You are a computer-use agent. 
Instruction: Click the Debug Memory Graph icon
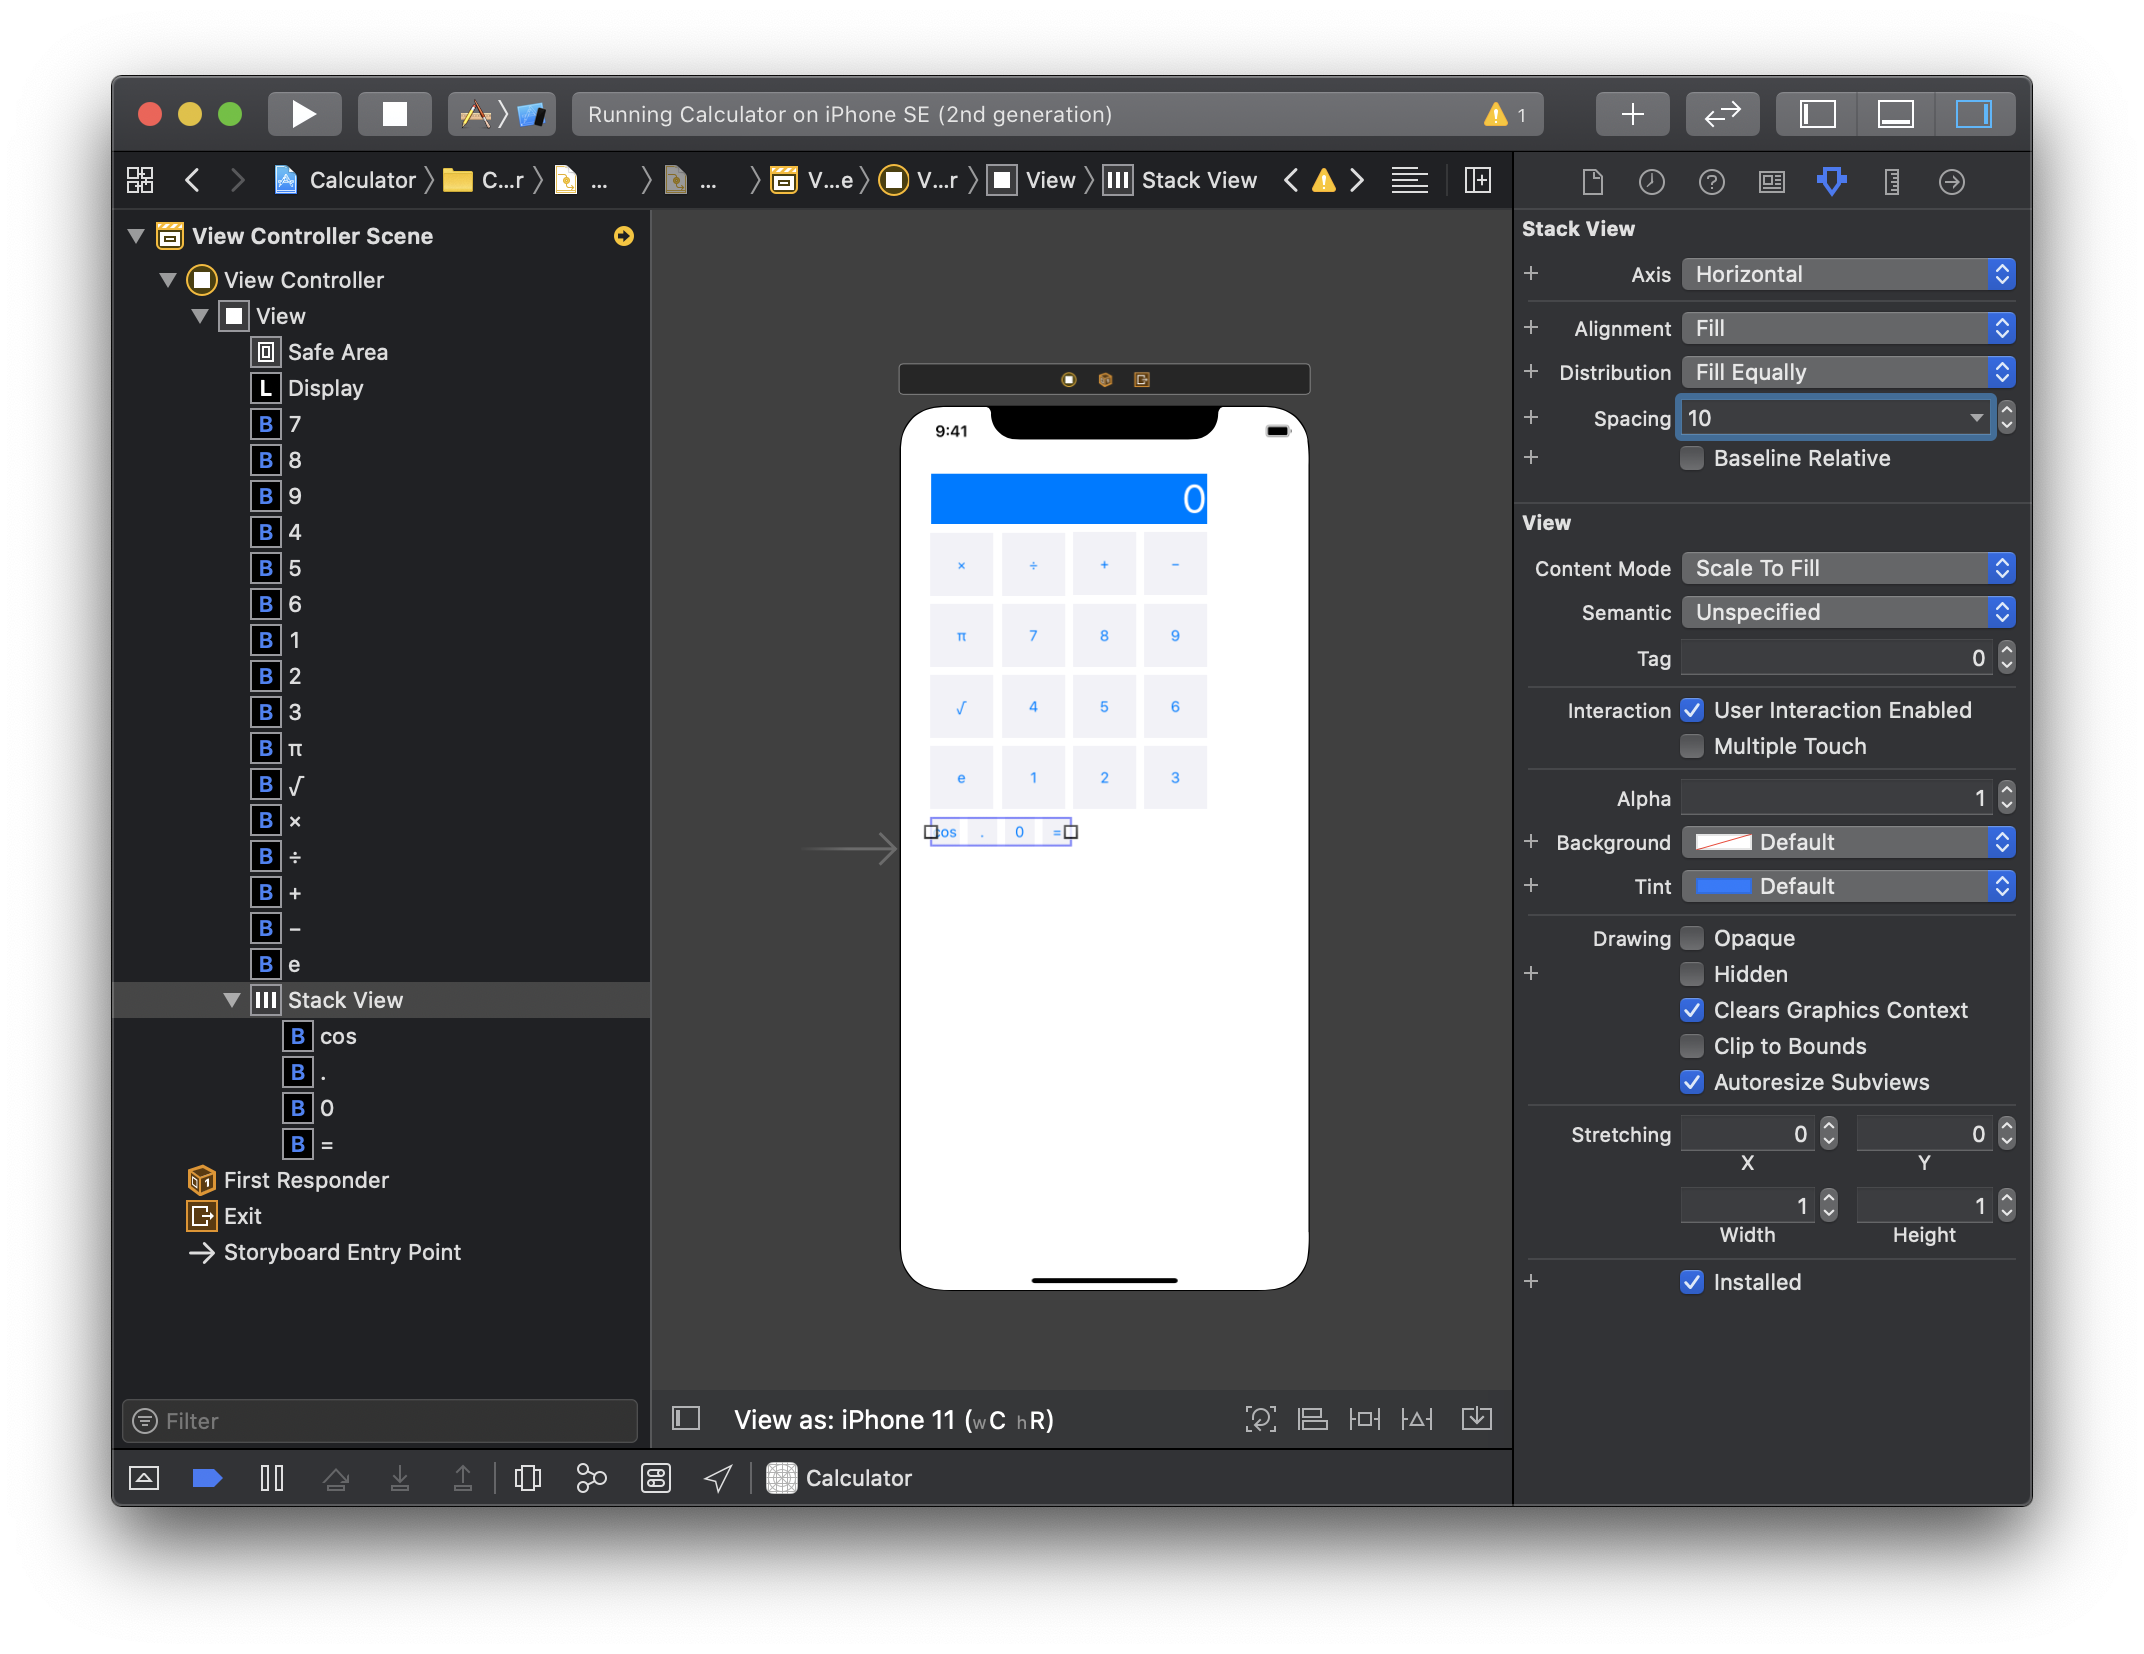(591, 1478)
